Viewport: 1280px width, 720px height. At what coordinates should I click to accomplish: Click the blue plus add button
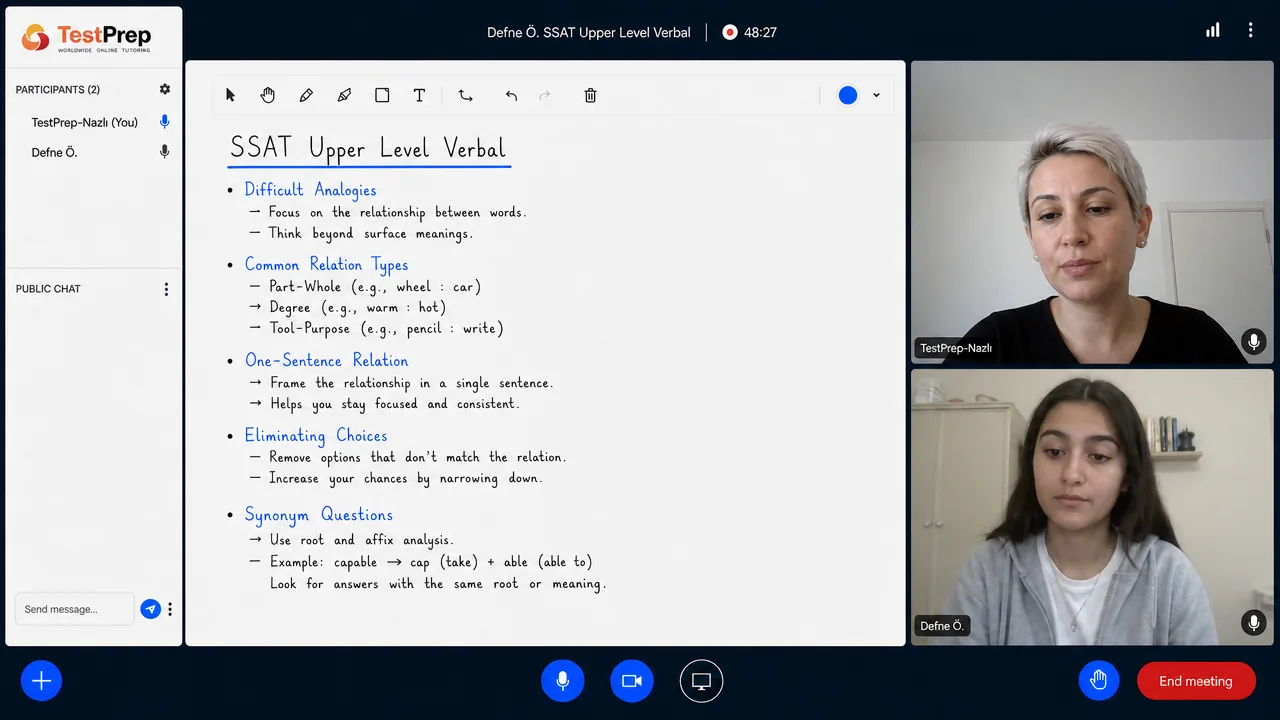click(41, 681)
